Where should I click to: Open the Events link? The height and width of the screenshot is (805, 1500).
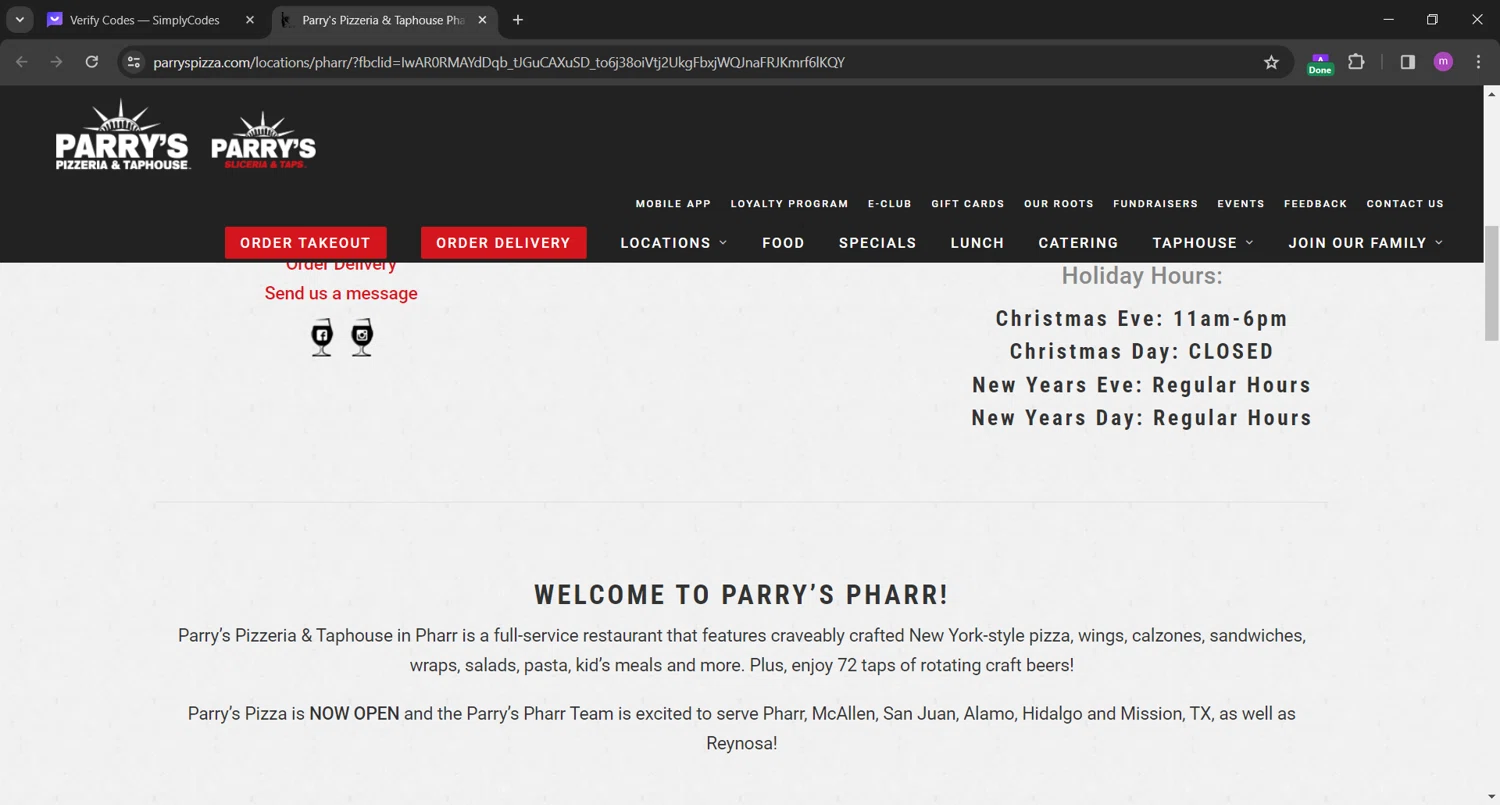click(x=1241, y=204)
